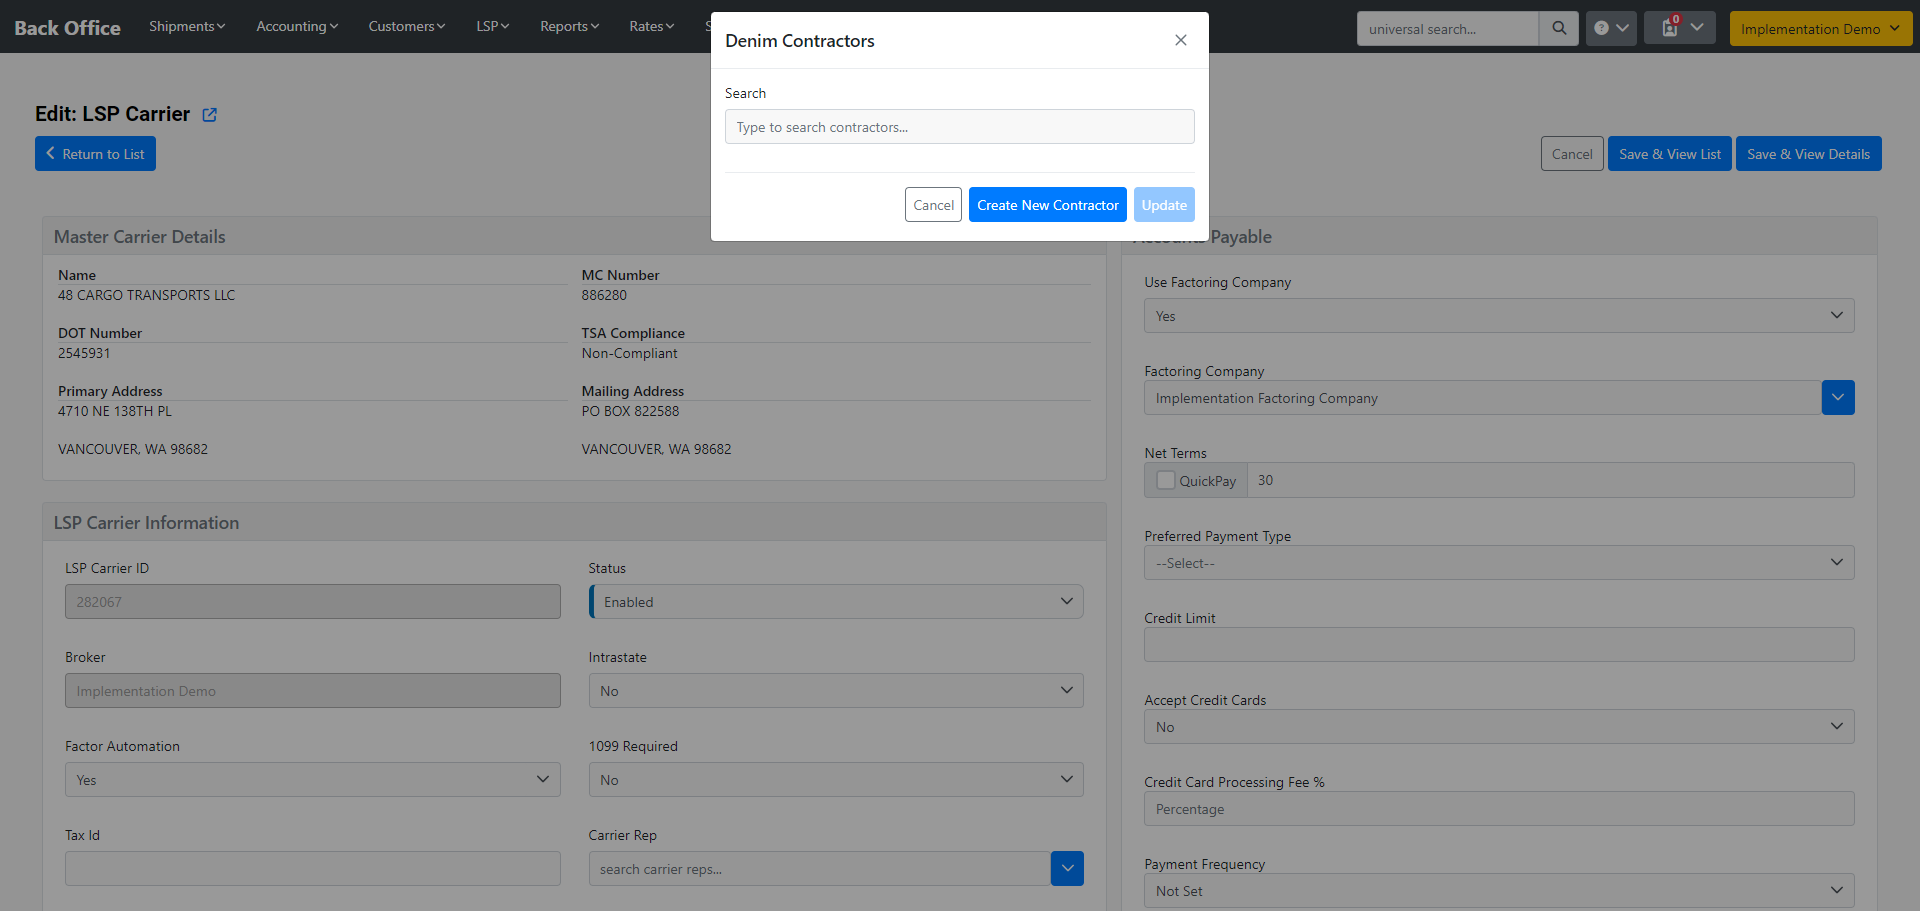Screen dimensions: 1920x911
Task: Click the Back Office logo
Action: tap(67, 28)
